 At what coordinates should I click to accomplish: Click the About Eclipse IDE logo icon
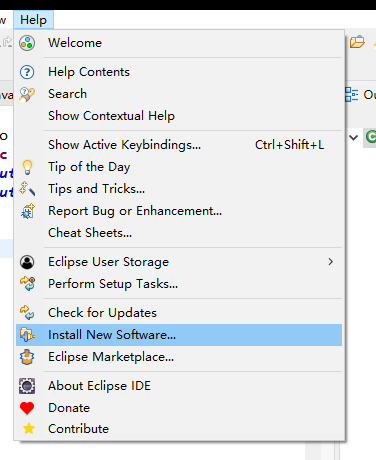click(x=27, y=386)
